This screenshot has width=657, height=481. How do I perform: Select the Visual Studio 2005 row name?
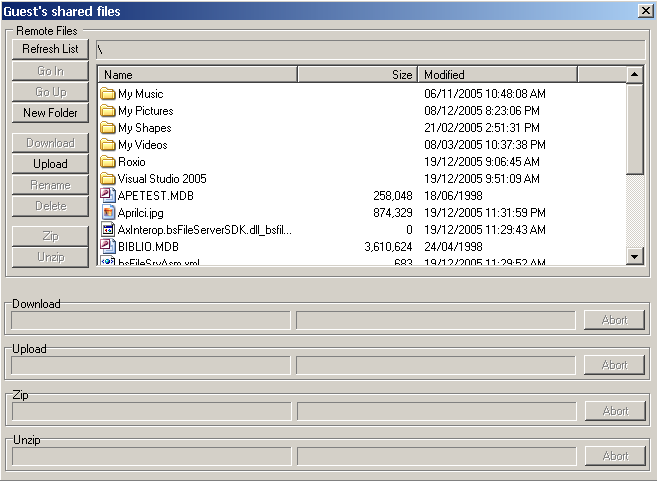(x=162, y=179)
